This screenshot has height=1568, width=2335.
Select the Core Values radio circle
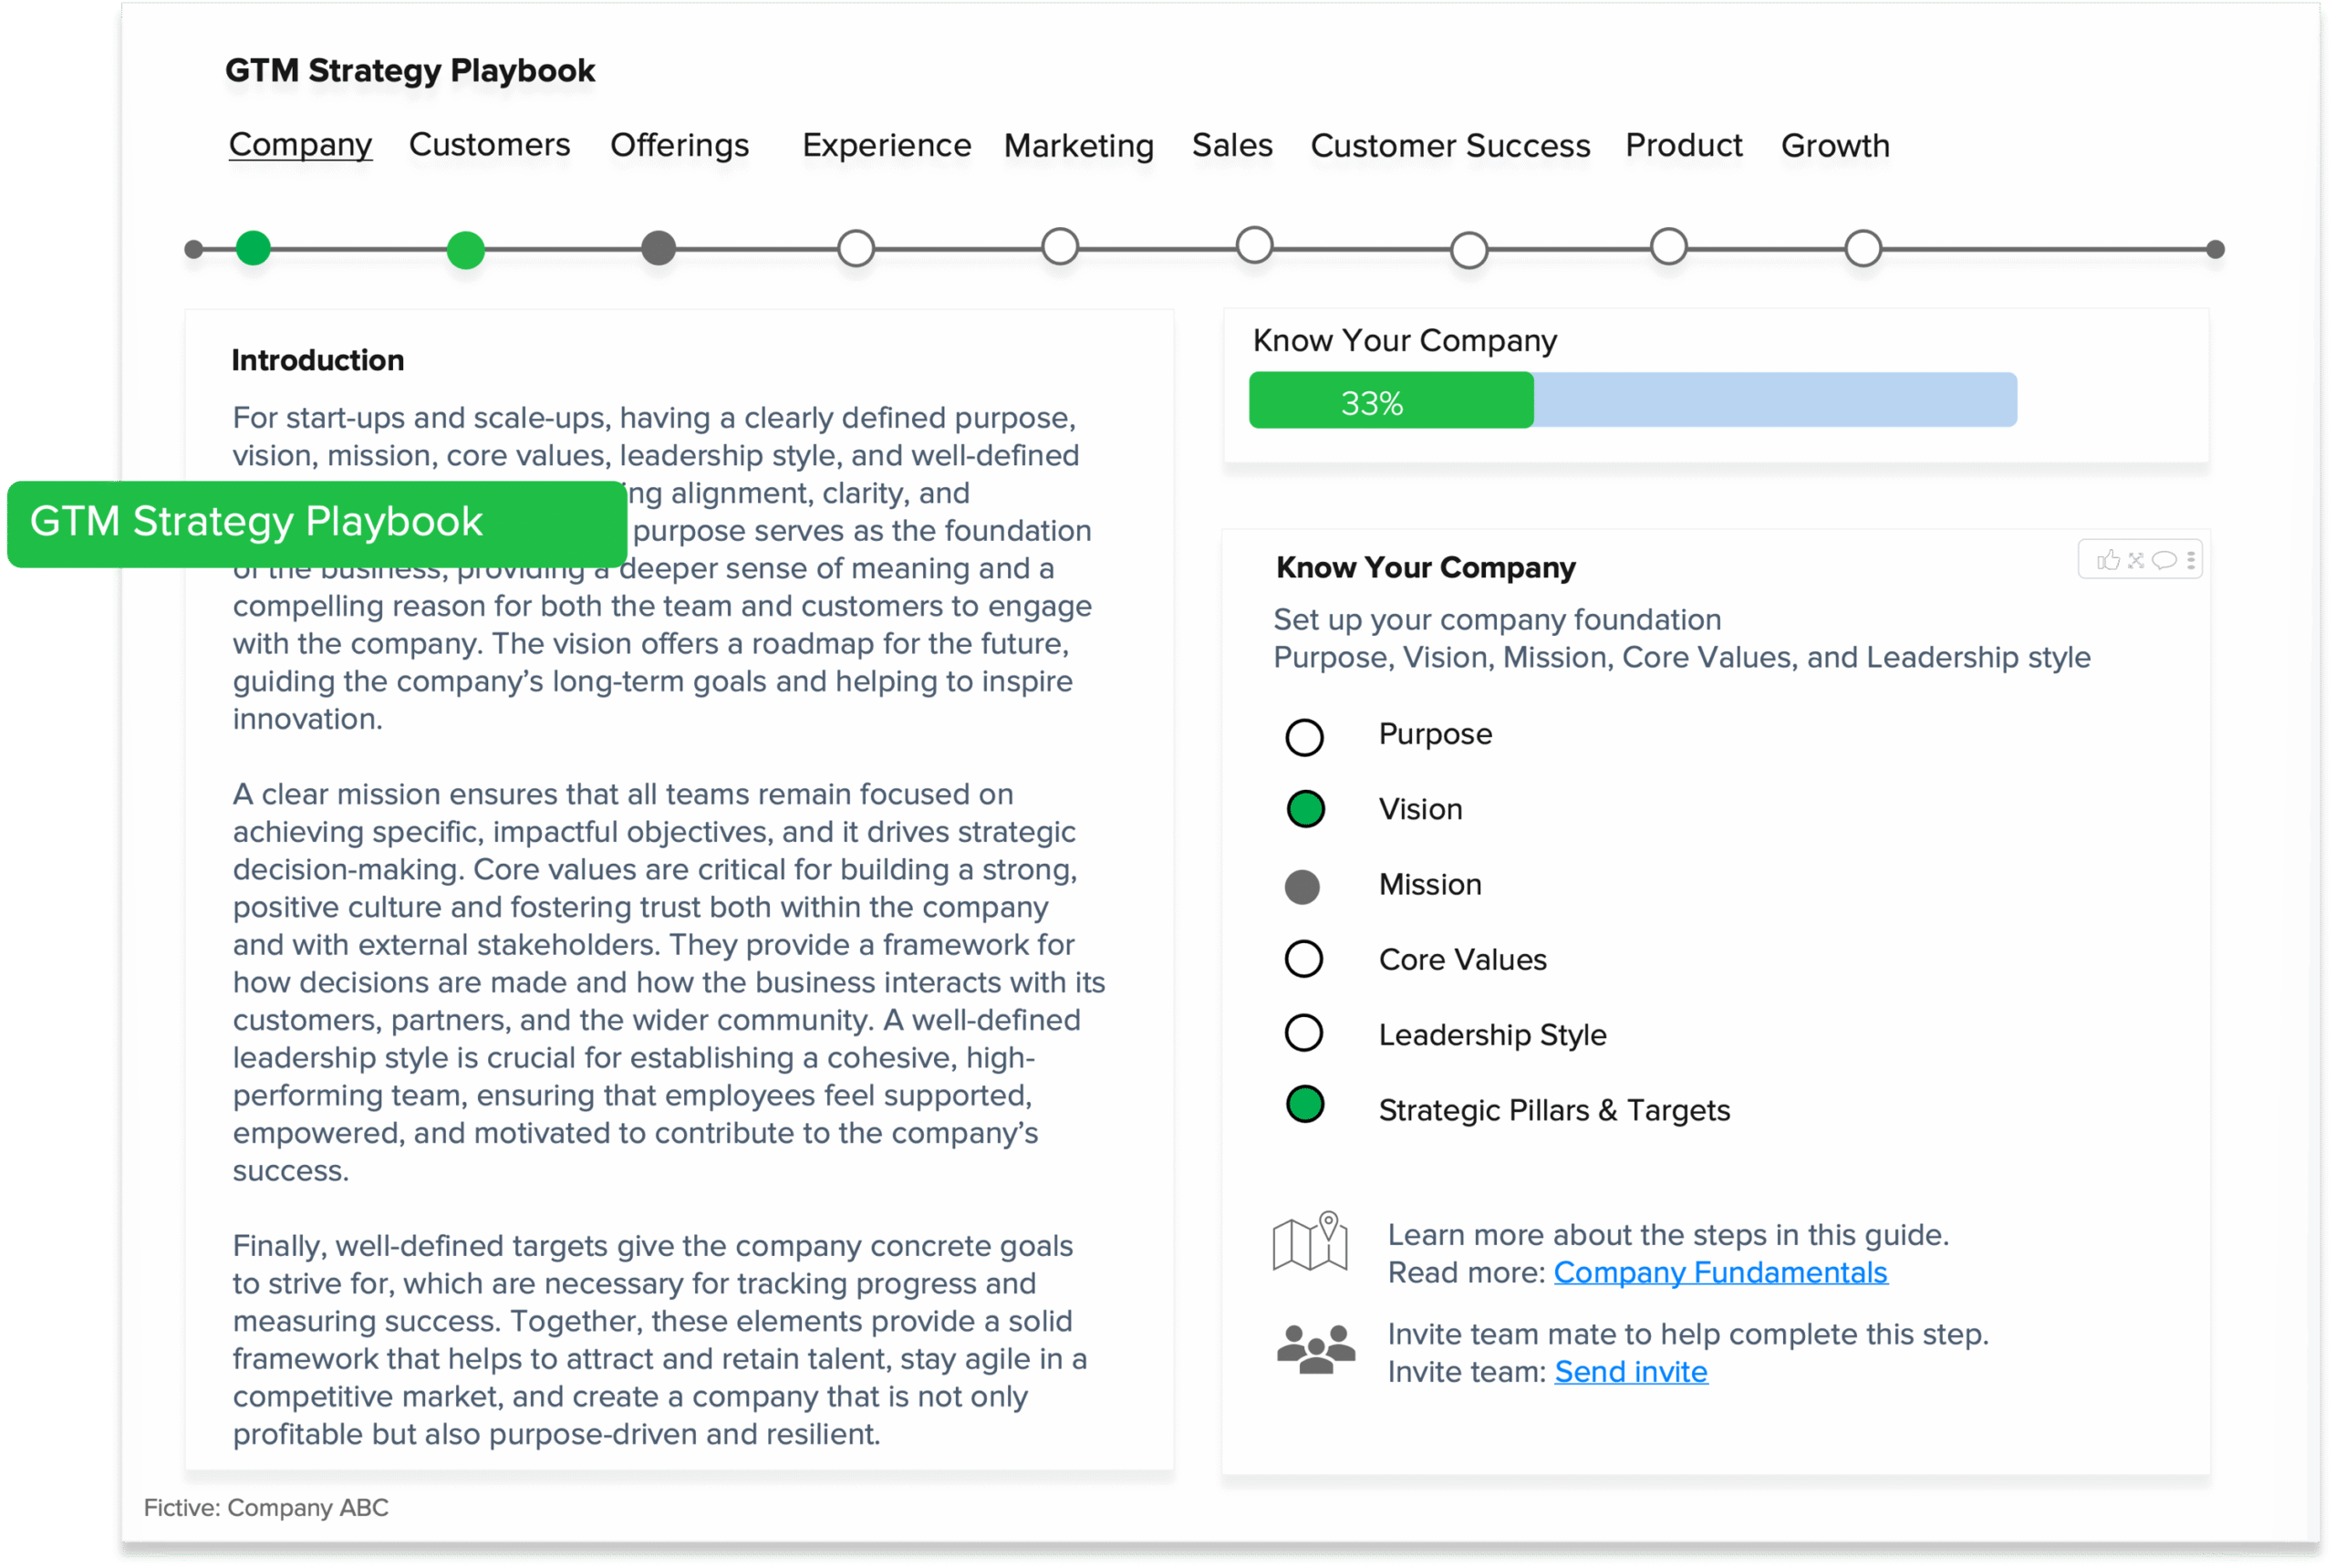[x=1304, y=959]
